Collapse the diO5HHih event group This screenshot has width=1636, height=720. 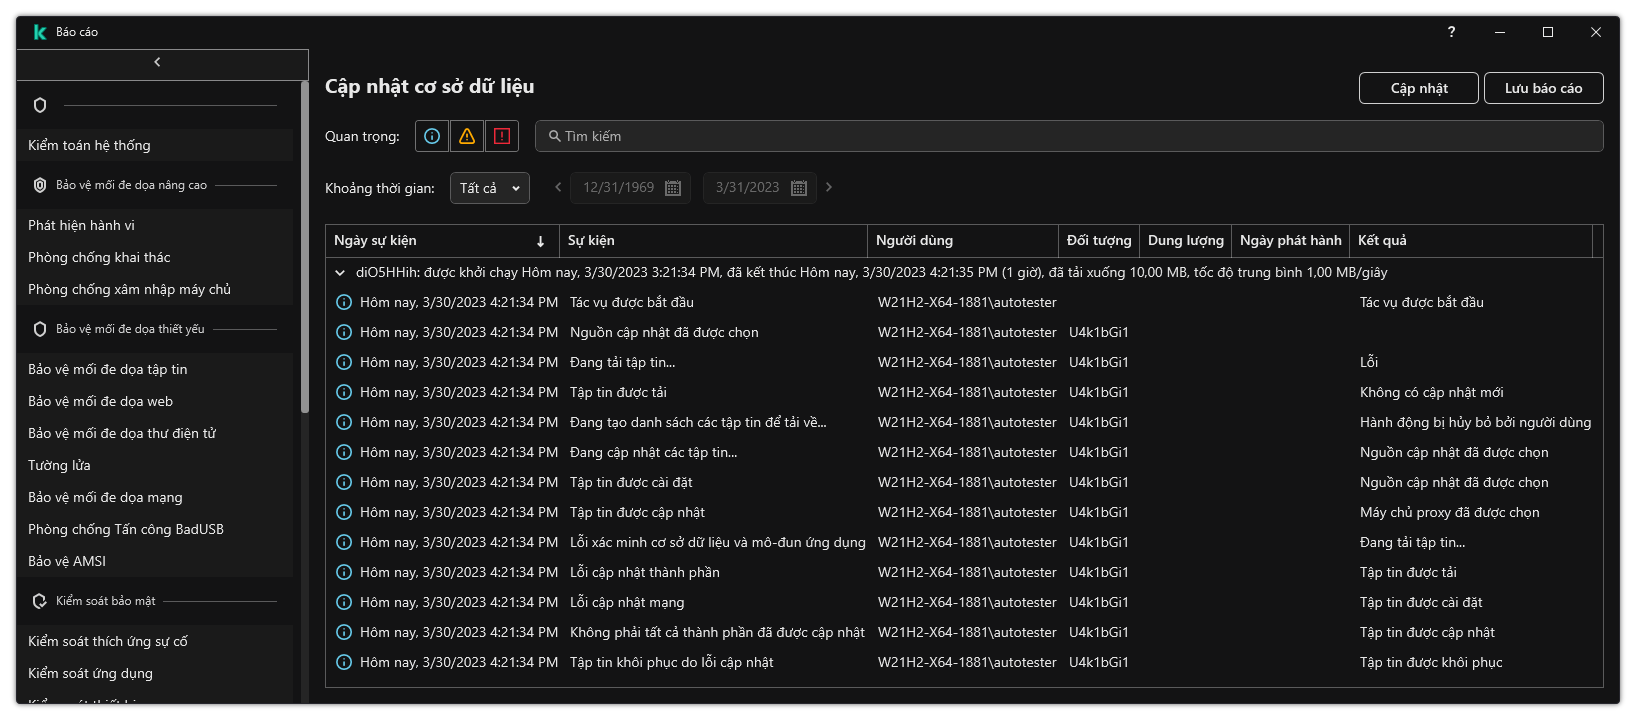(x=340, y=272)
